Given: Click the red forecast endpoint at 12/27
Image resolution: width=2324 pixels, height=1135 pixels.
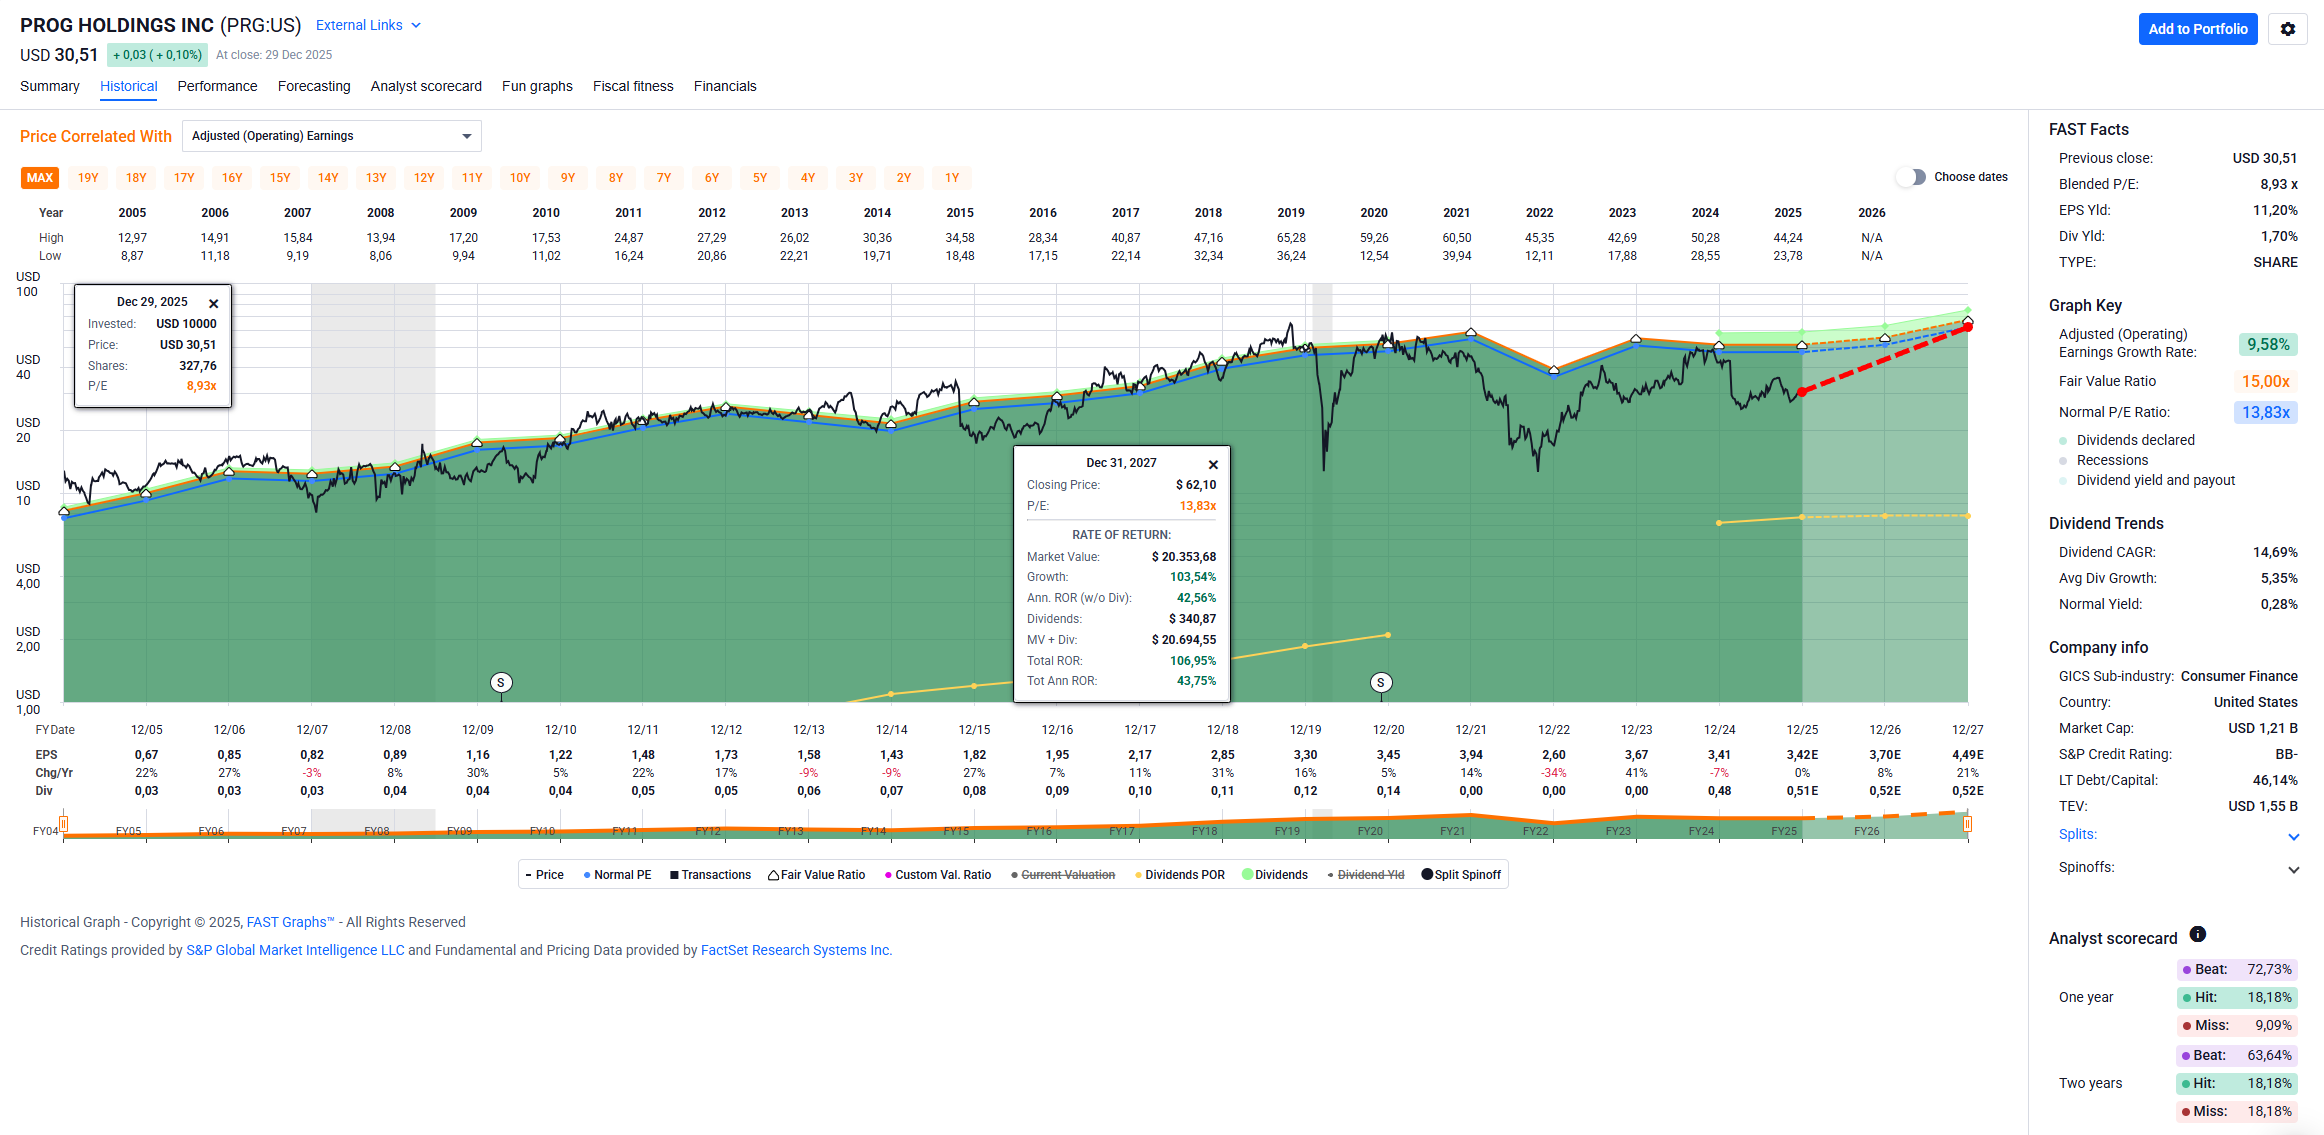Looking at the screenshot, I should (1967, 326).
